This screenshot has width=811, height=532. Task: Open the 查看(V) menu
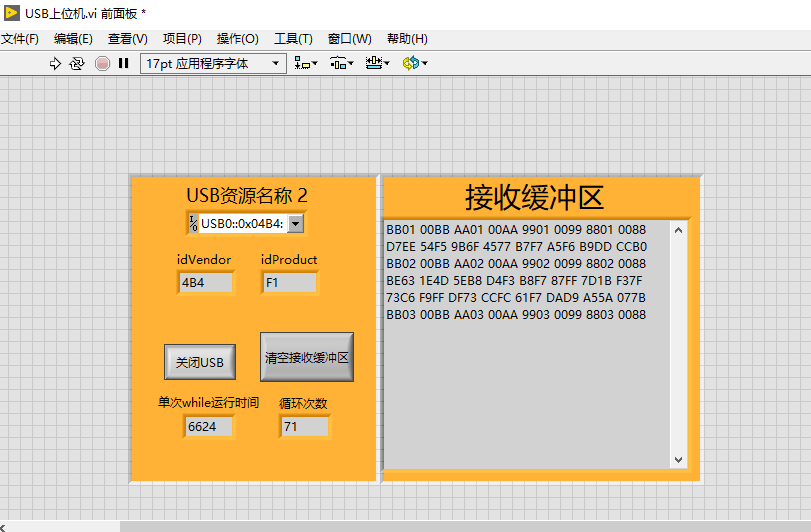(127, 39)
